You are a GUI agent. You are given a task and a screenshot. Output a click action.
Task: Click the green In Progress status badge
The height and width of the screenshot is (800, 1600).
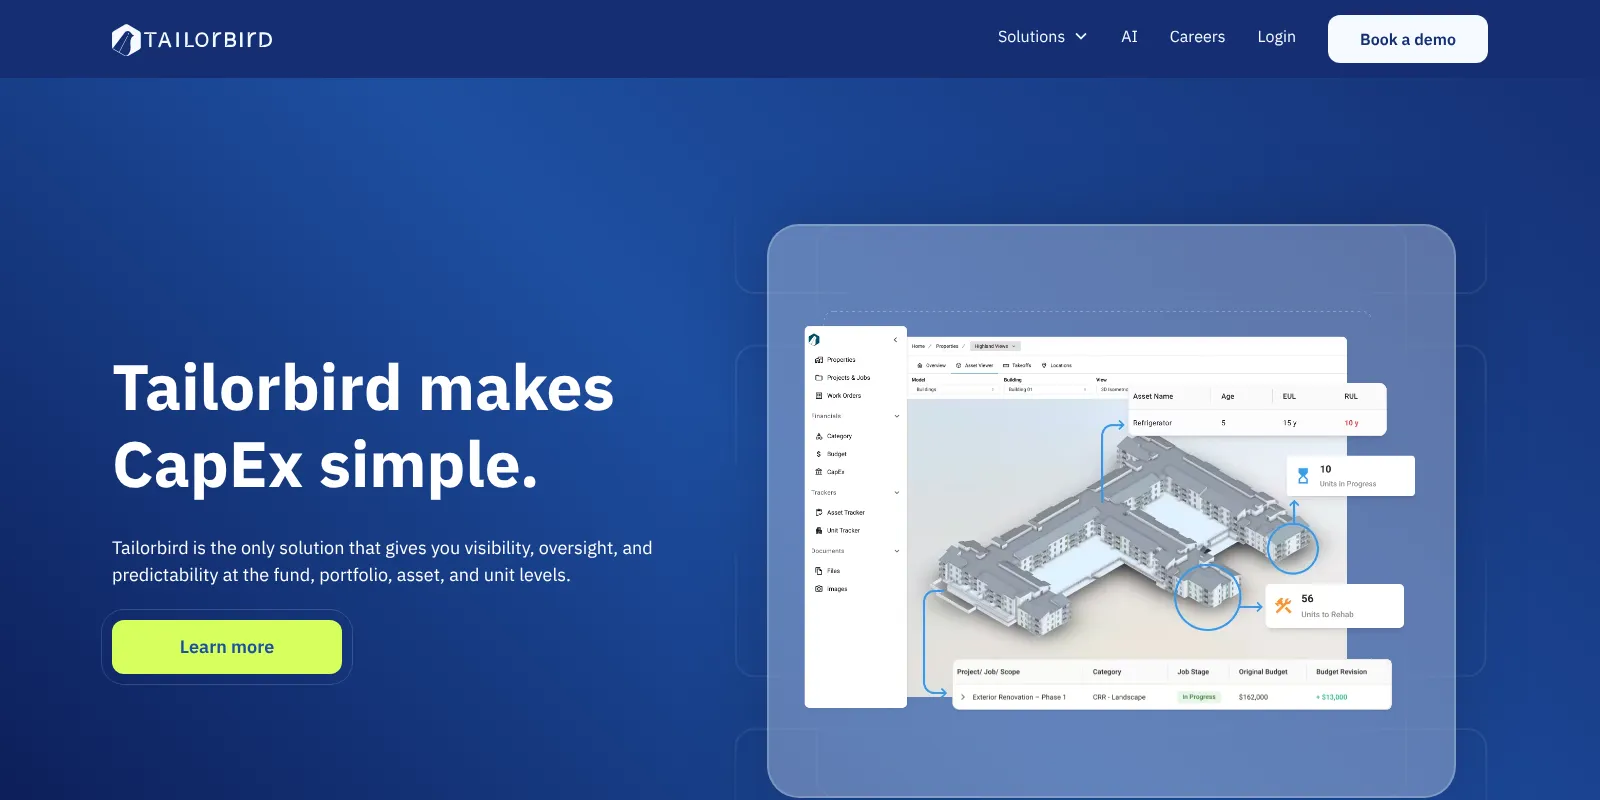[x=1199, y=697]
